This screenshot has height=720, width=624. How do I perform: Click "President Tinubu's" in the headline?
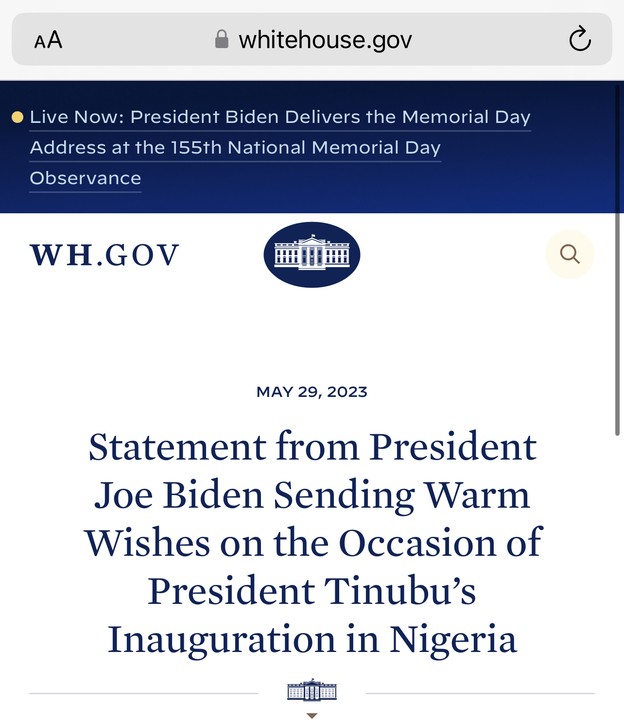(x=311, y=590)
